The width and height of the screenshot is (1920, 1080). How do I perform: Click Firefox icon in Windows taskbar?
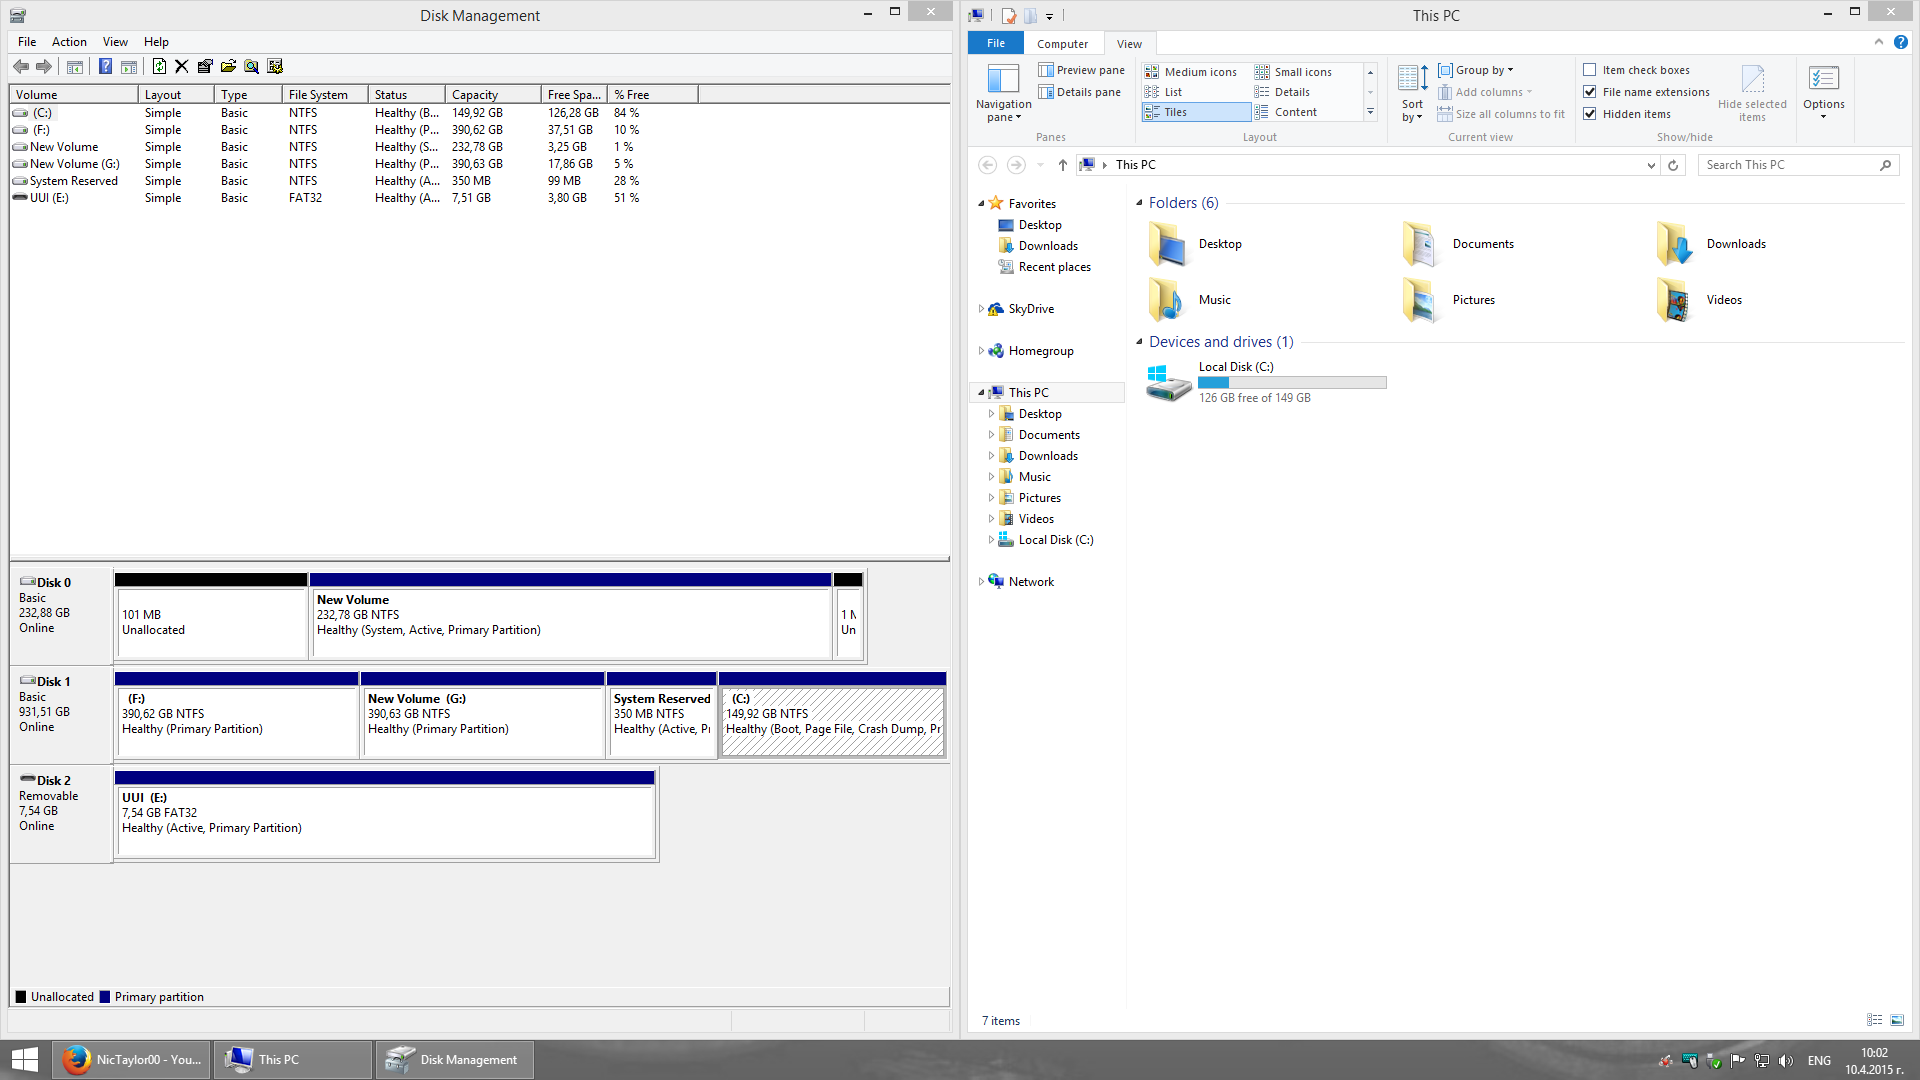click(x=75, y=1059)
